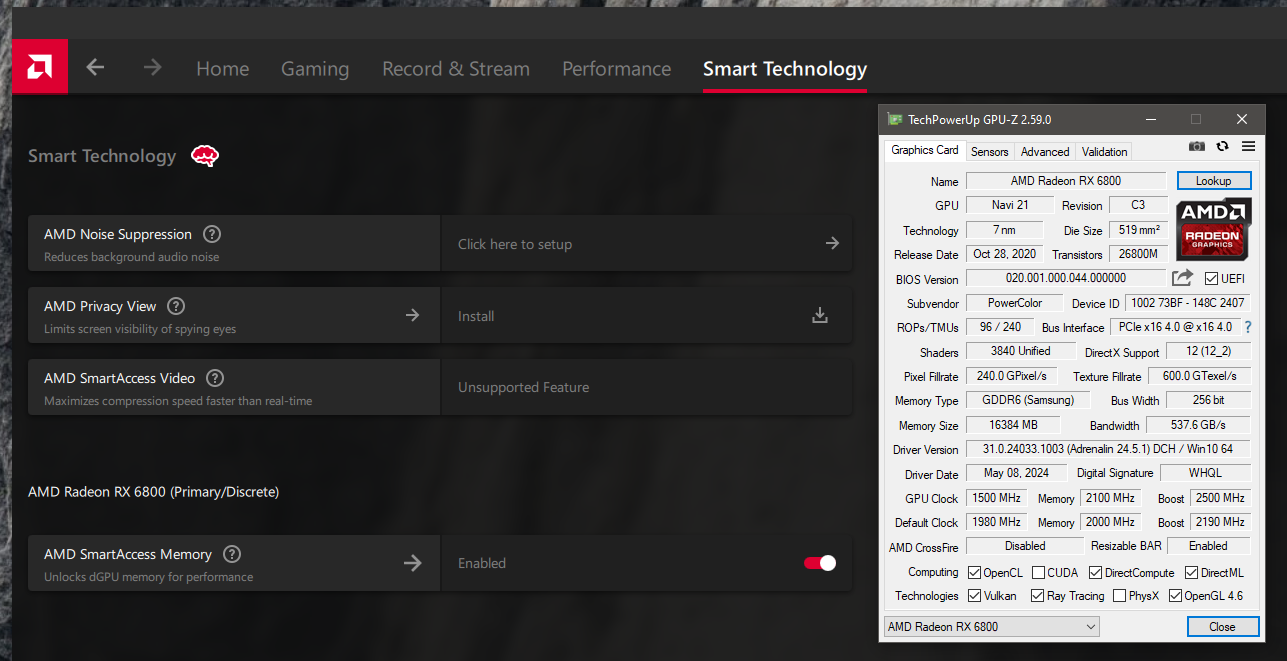Click the Lookup button

click(x=1213, y=181)
